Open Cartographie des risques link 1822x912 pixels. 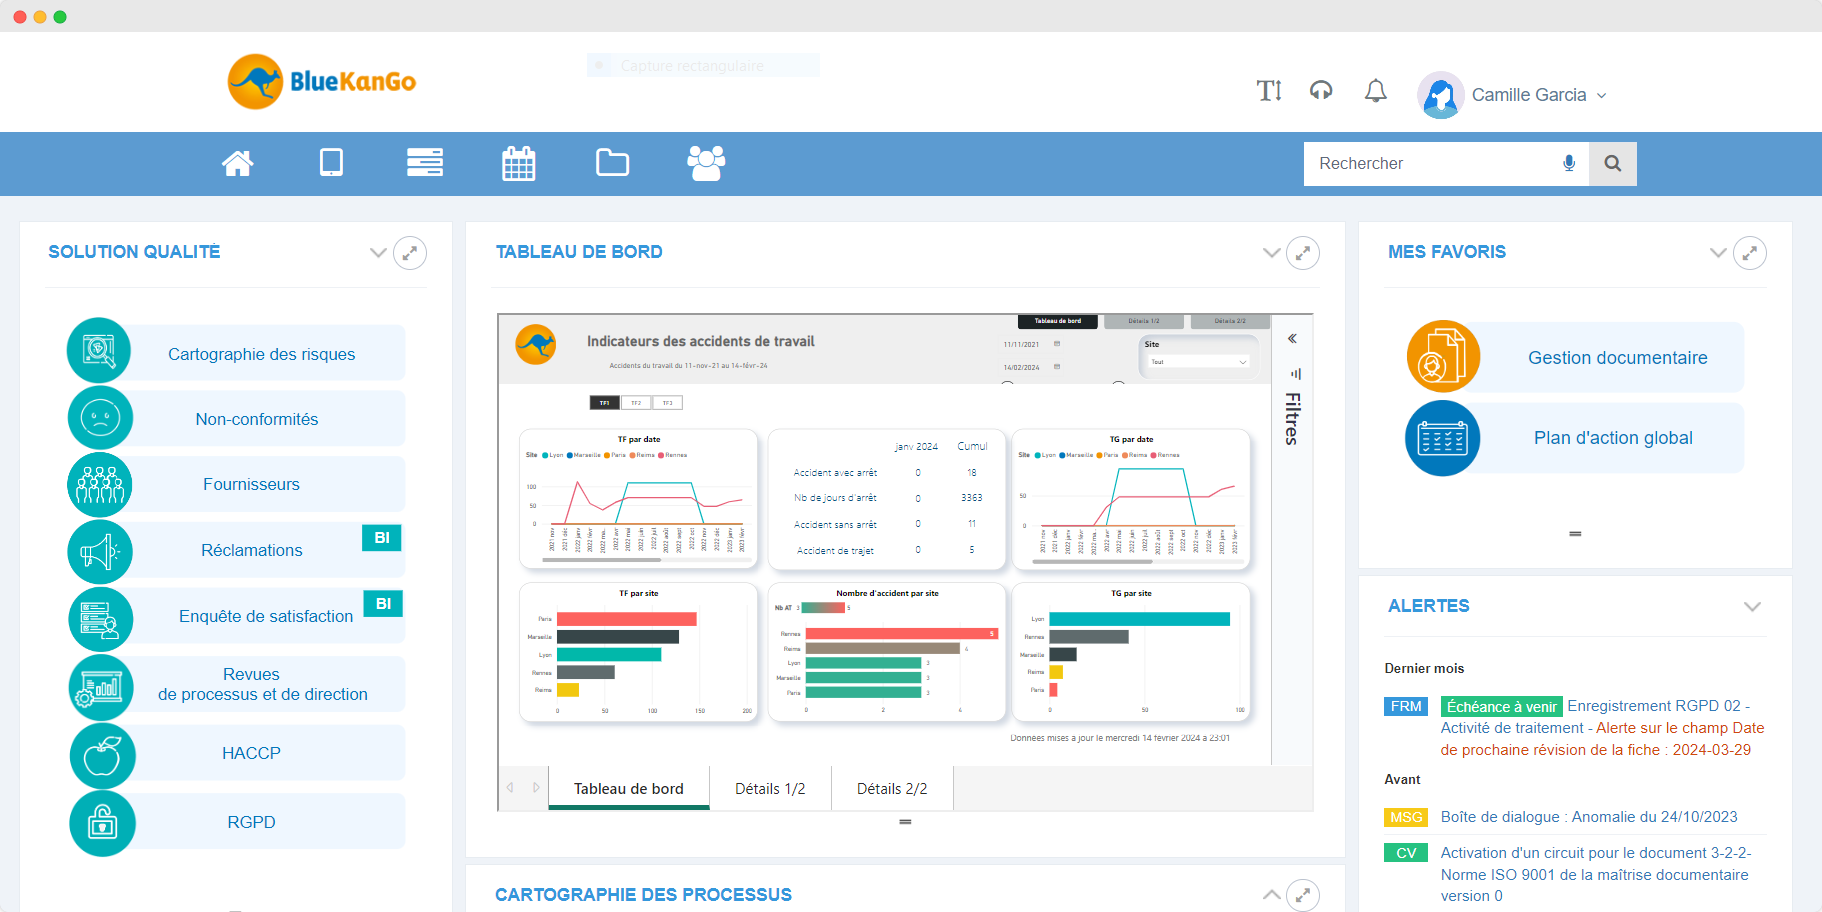click(261, 354)
